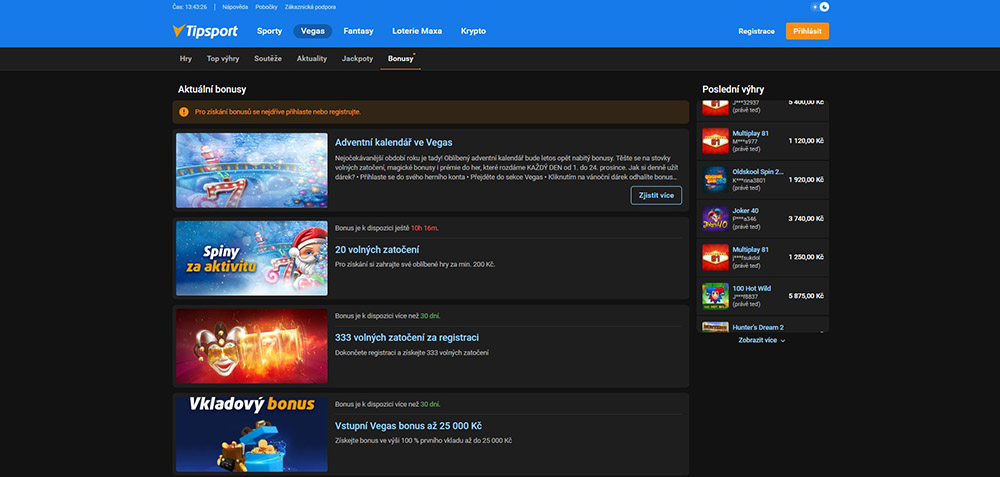The height and width of the screenshot is (477, 1000).
Task: Click the Registrace link
Action: 756,31
